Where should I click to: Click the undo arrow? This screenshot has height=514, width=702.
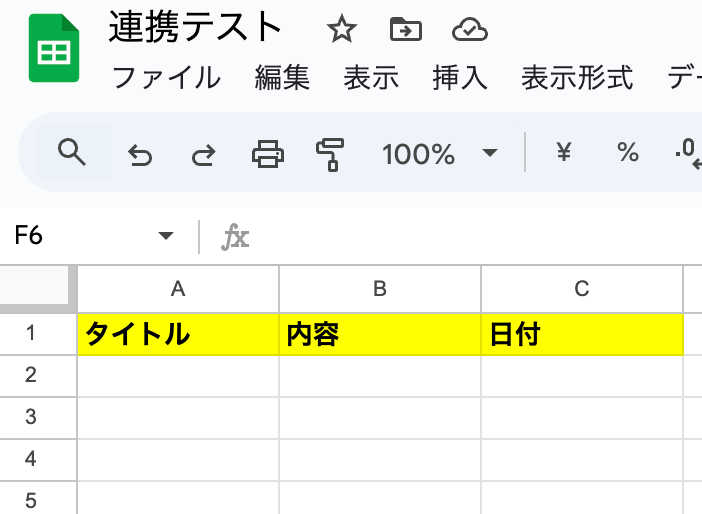[140, 155]
